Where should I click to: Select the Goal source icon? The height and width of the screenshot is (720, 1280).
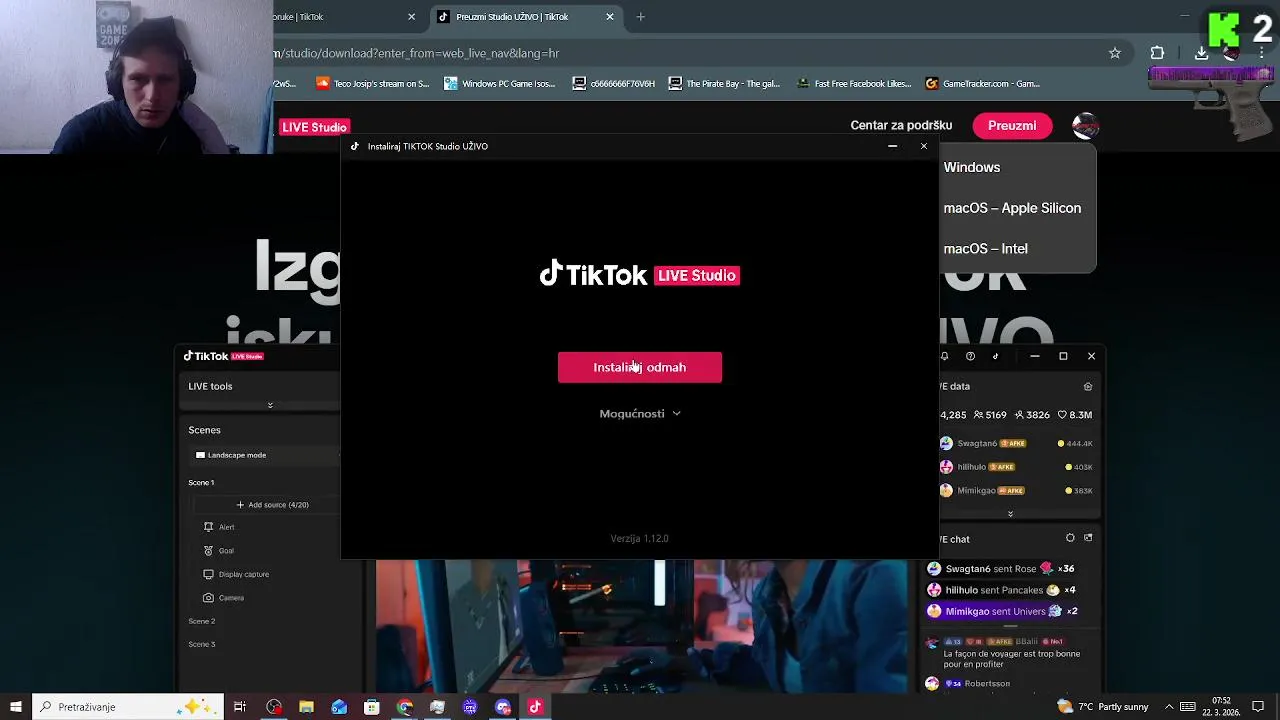(x=208, y=551)
